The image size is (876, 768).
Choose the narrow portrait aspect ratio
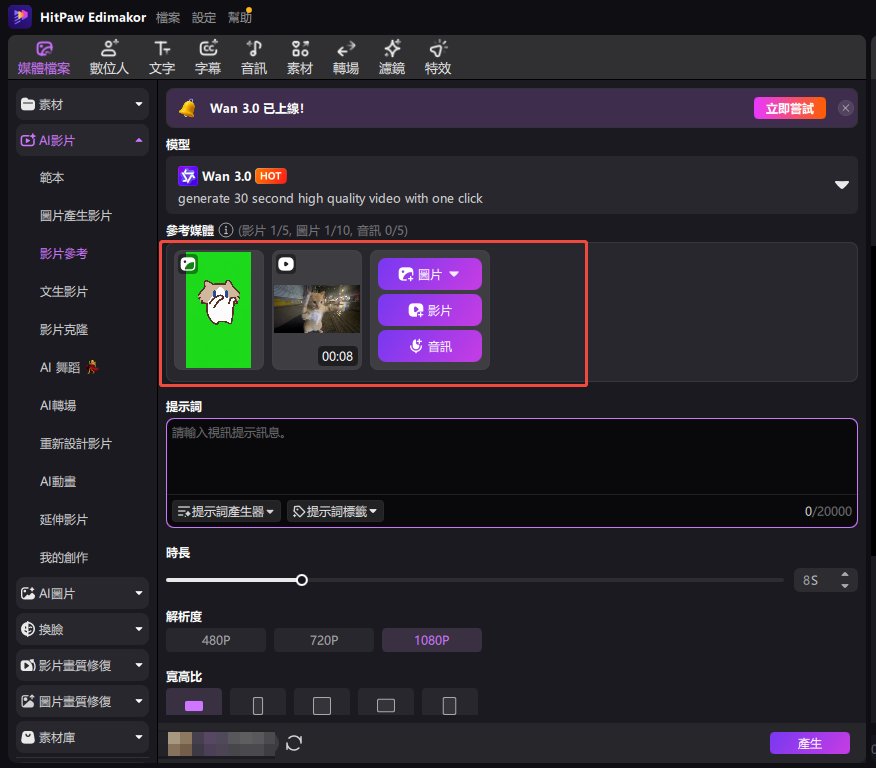[258, 703]
